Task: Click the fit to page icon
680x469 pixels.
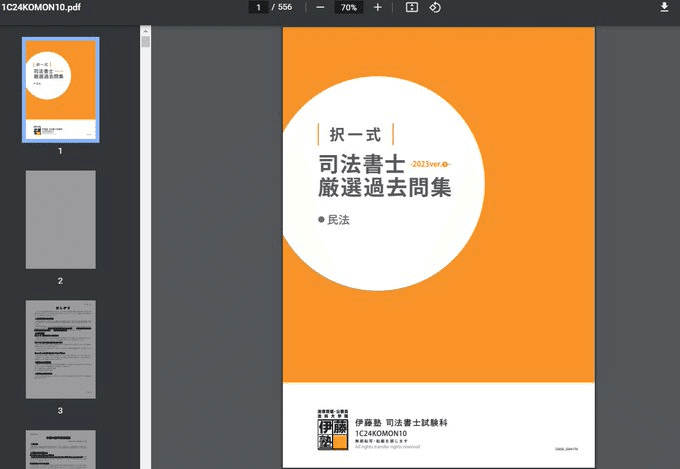Action: (412, 7)
